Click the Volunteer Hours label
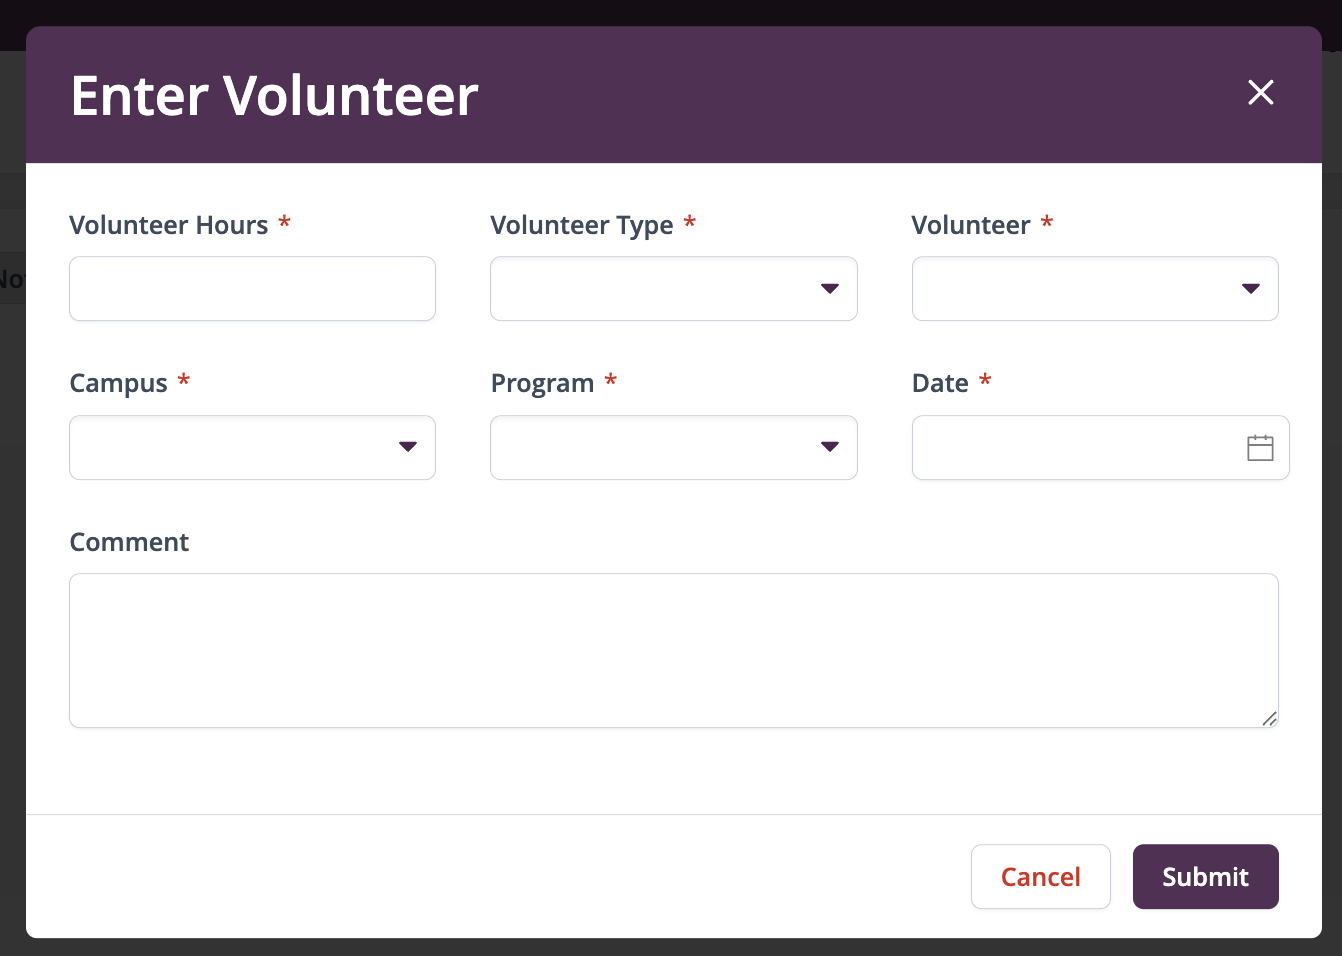The width and height of the screenshot is (1342, 956). pyautogui.click(x=169, y=225)
